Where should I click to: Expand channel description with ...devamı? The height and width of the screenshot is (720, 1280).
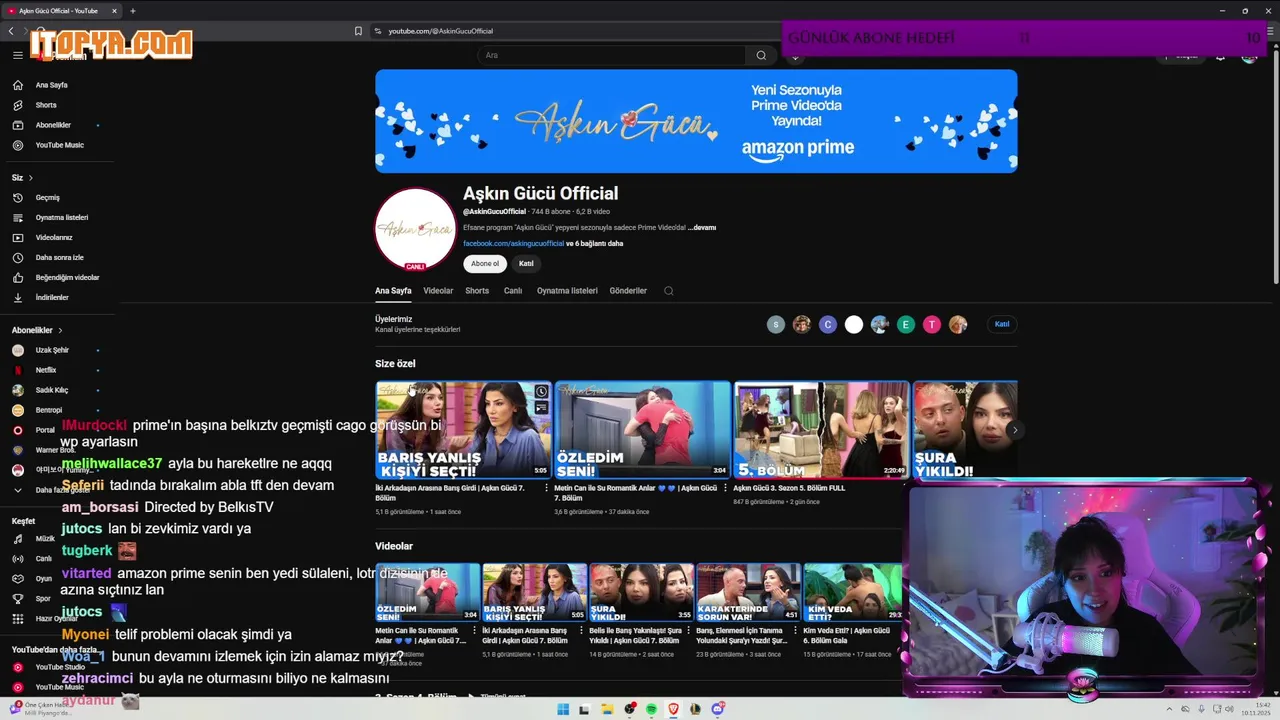tap(702, 228)
